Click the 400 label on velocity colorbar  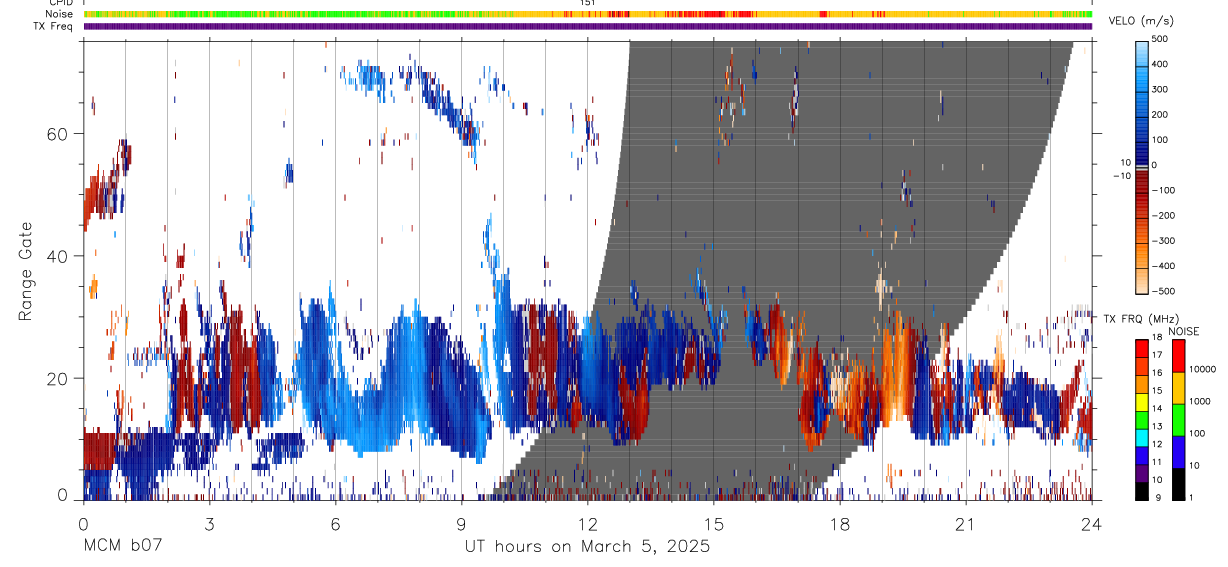(x=1161, y=64)
